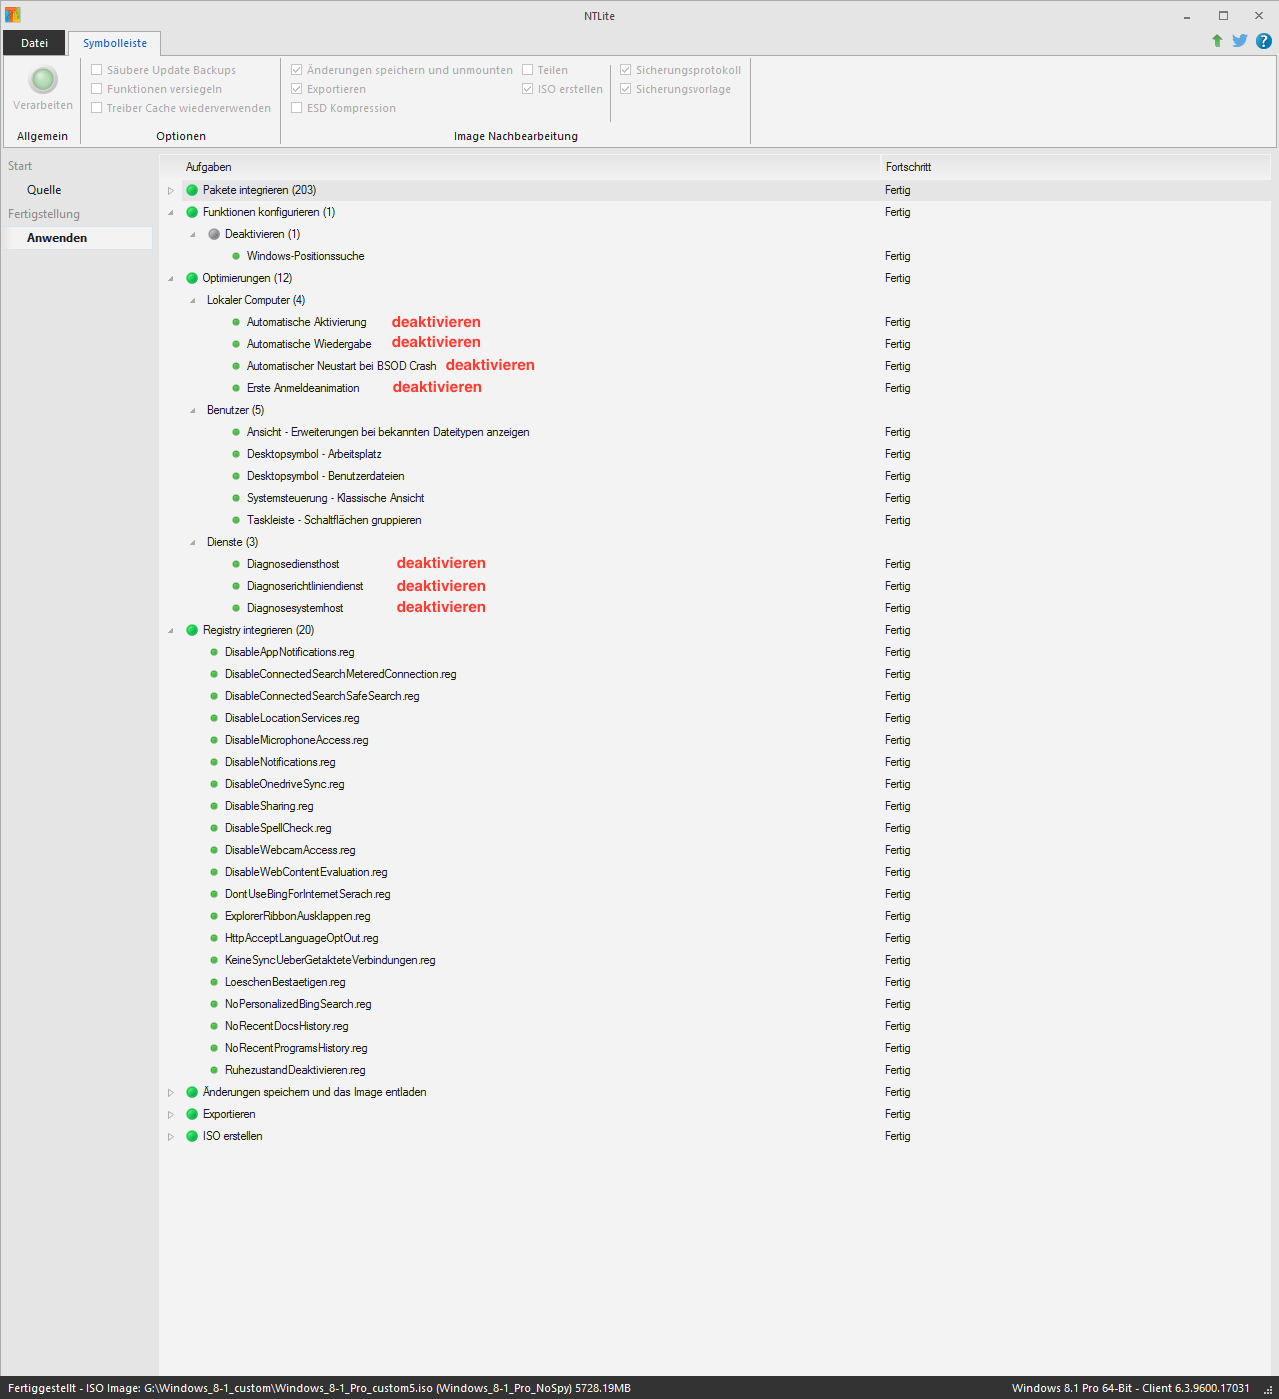
Task: Click green dot beside Änderungen speichern row
Action: coord(192,1092)
